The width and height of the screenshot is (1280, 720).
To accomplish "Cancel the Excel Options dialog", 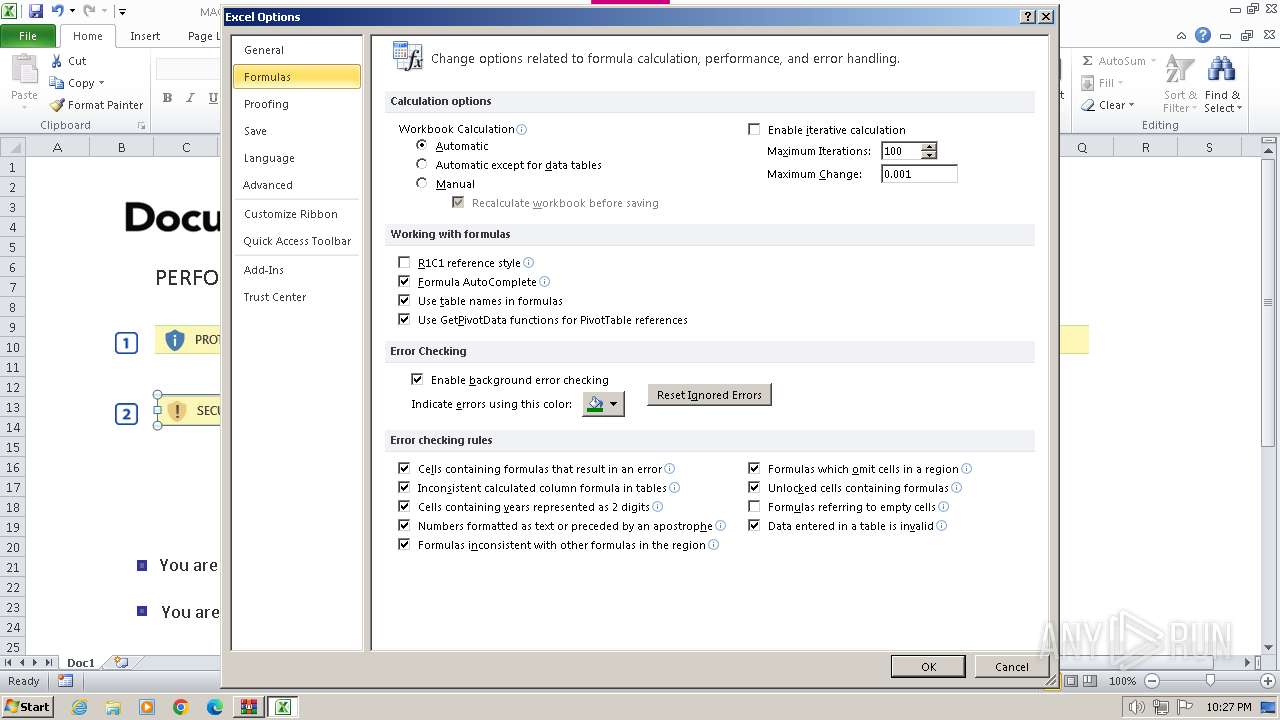I will click(x=1011, y=667).
